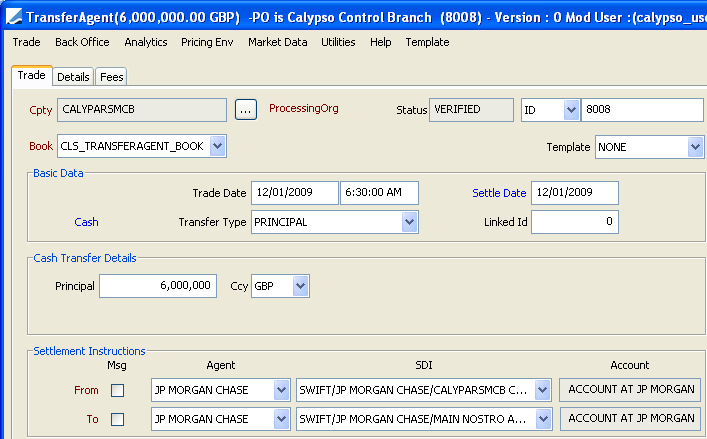The image size is (707, 439).
Task: Click the Cpty field showing CALYPARSMCB
Action: click(x=142, y=110)
